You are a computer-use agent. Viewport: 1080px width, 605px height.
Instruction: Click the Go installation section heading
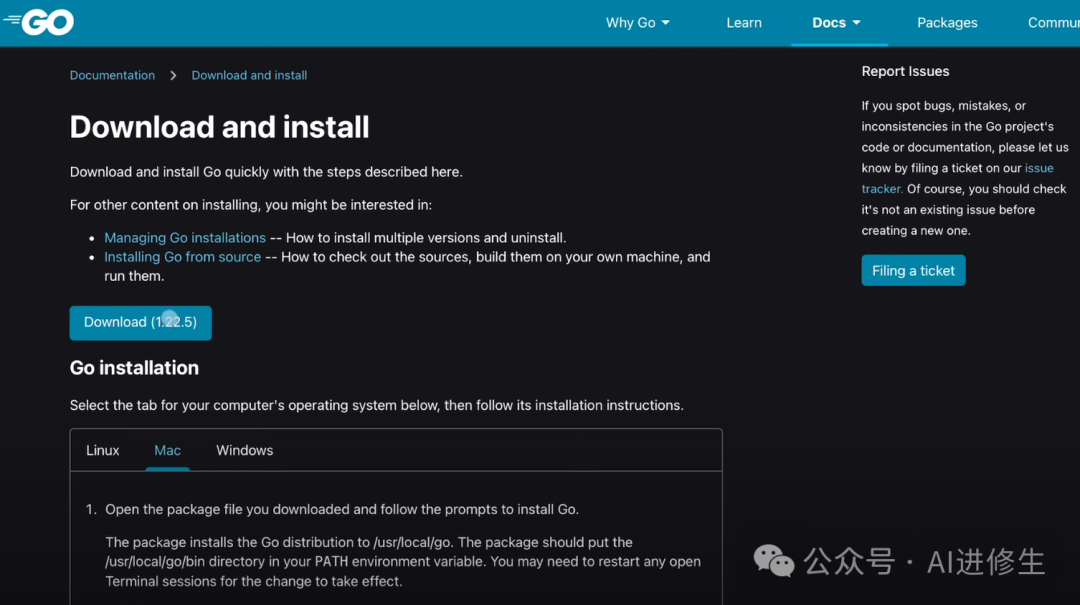click(x=134, y=368)
